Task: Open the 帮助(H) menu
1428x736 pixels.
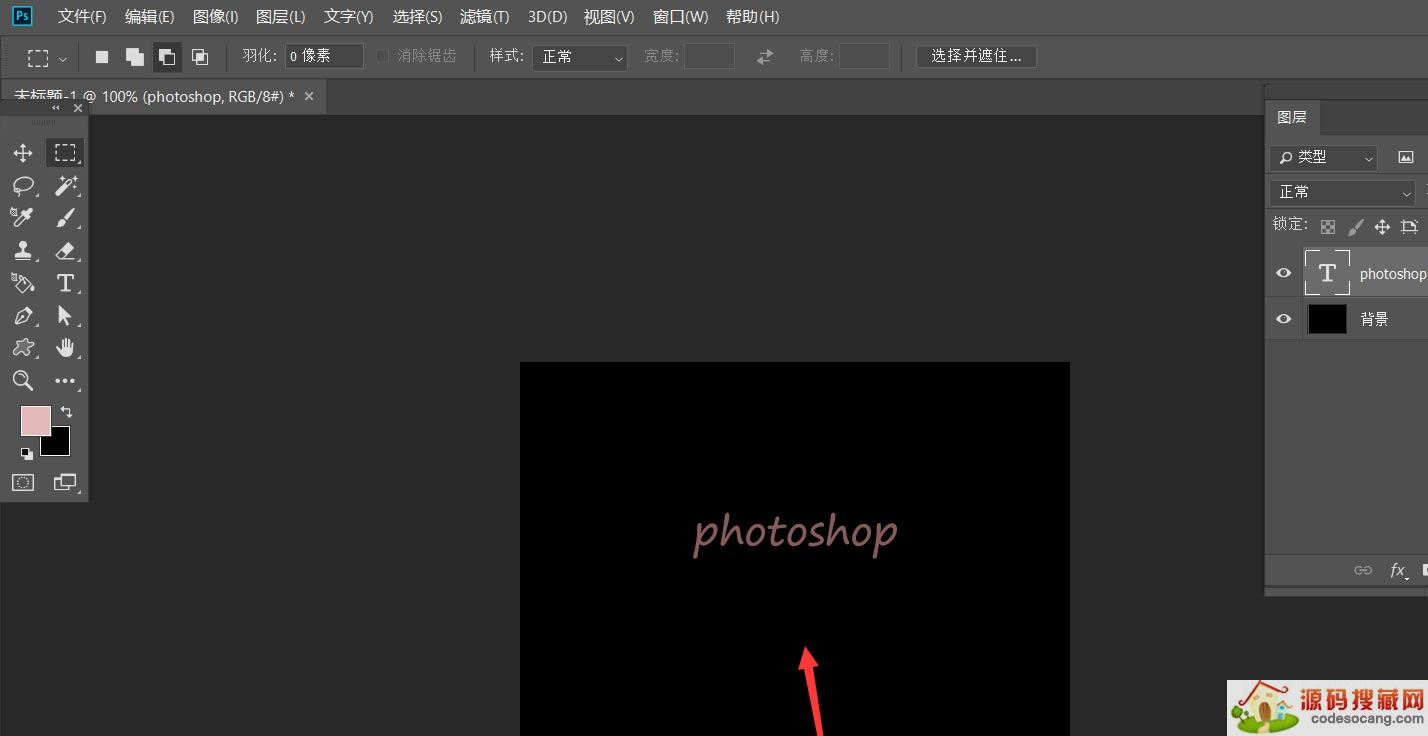Action: tap(752, 17)
